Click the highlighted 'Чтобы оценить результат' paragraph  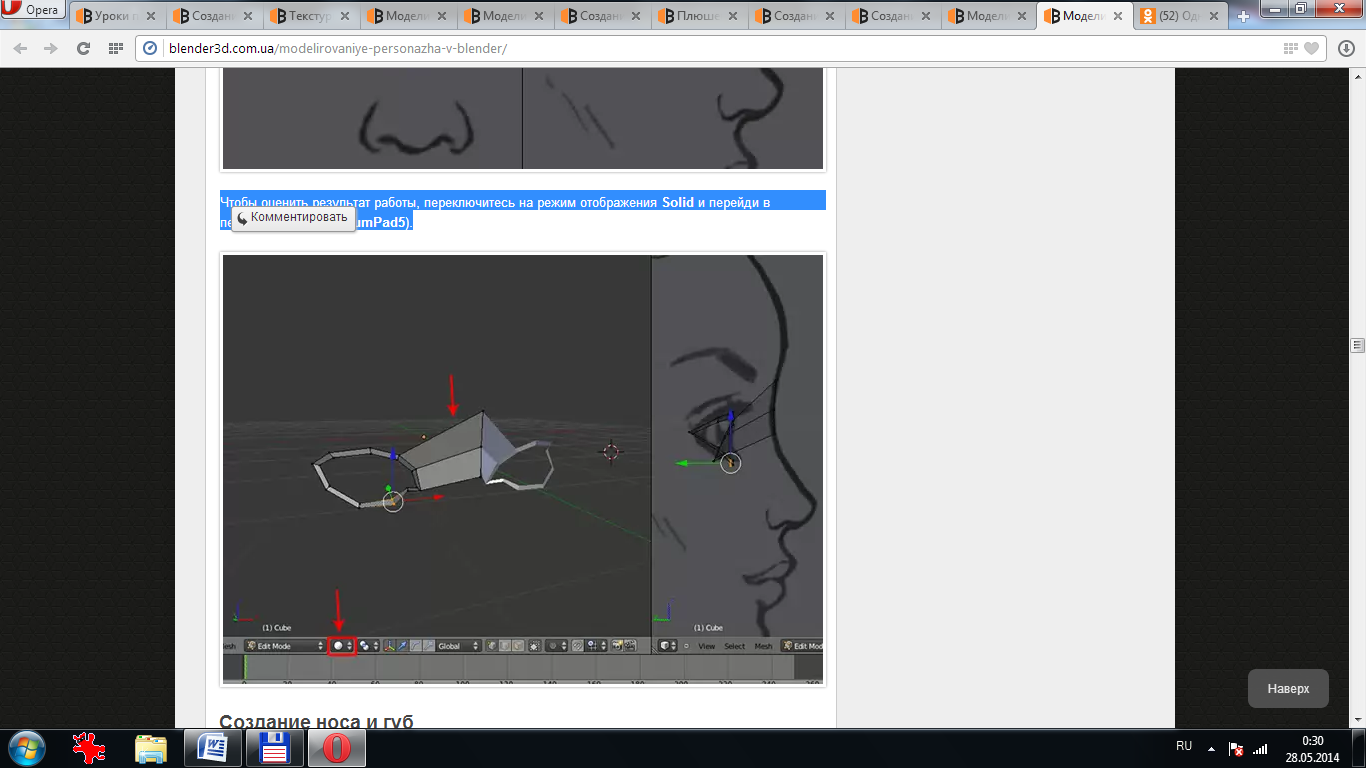(x=523, y=211)
